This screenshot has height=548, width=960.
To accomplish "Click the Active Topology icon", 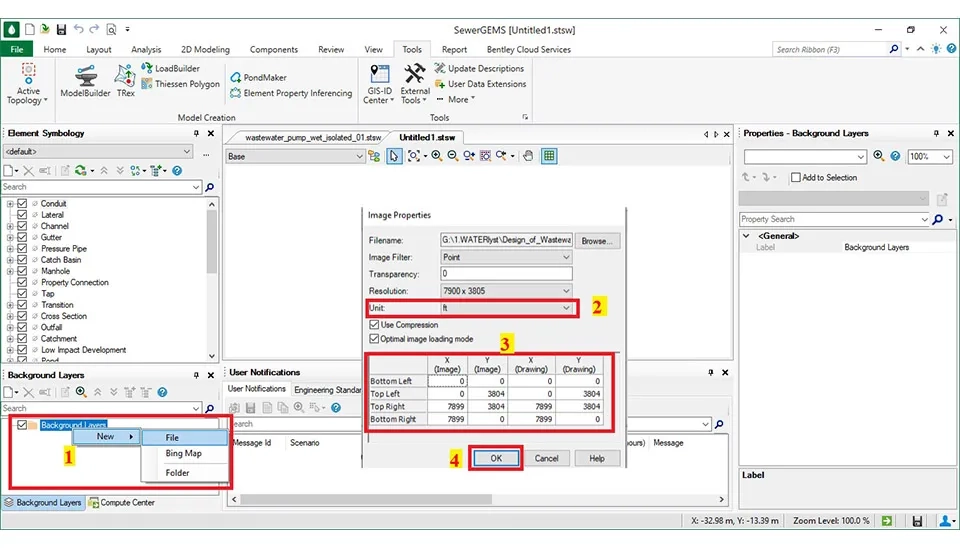I will coord(29,82).
